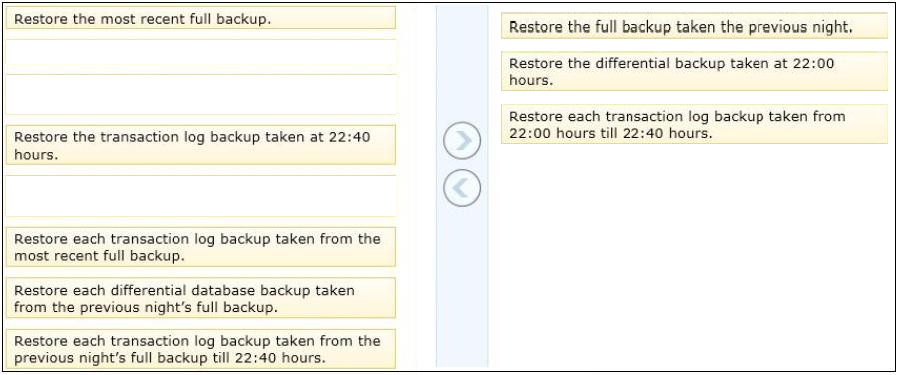Click the left arrow move button
The image size is (900, 375).
[462, 188]
